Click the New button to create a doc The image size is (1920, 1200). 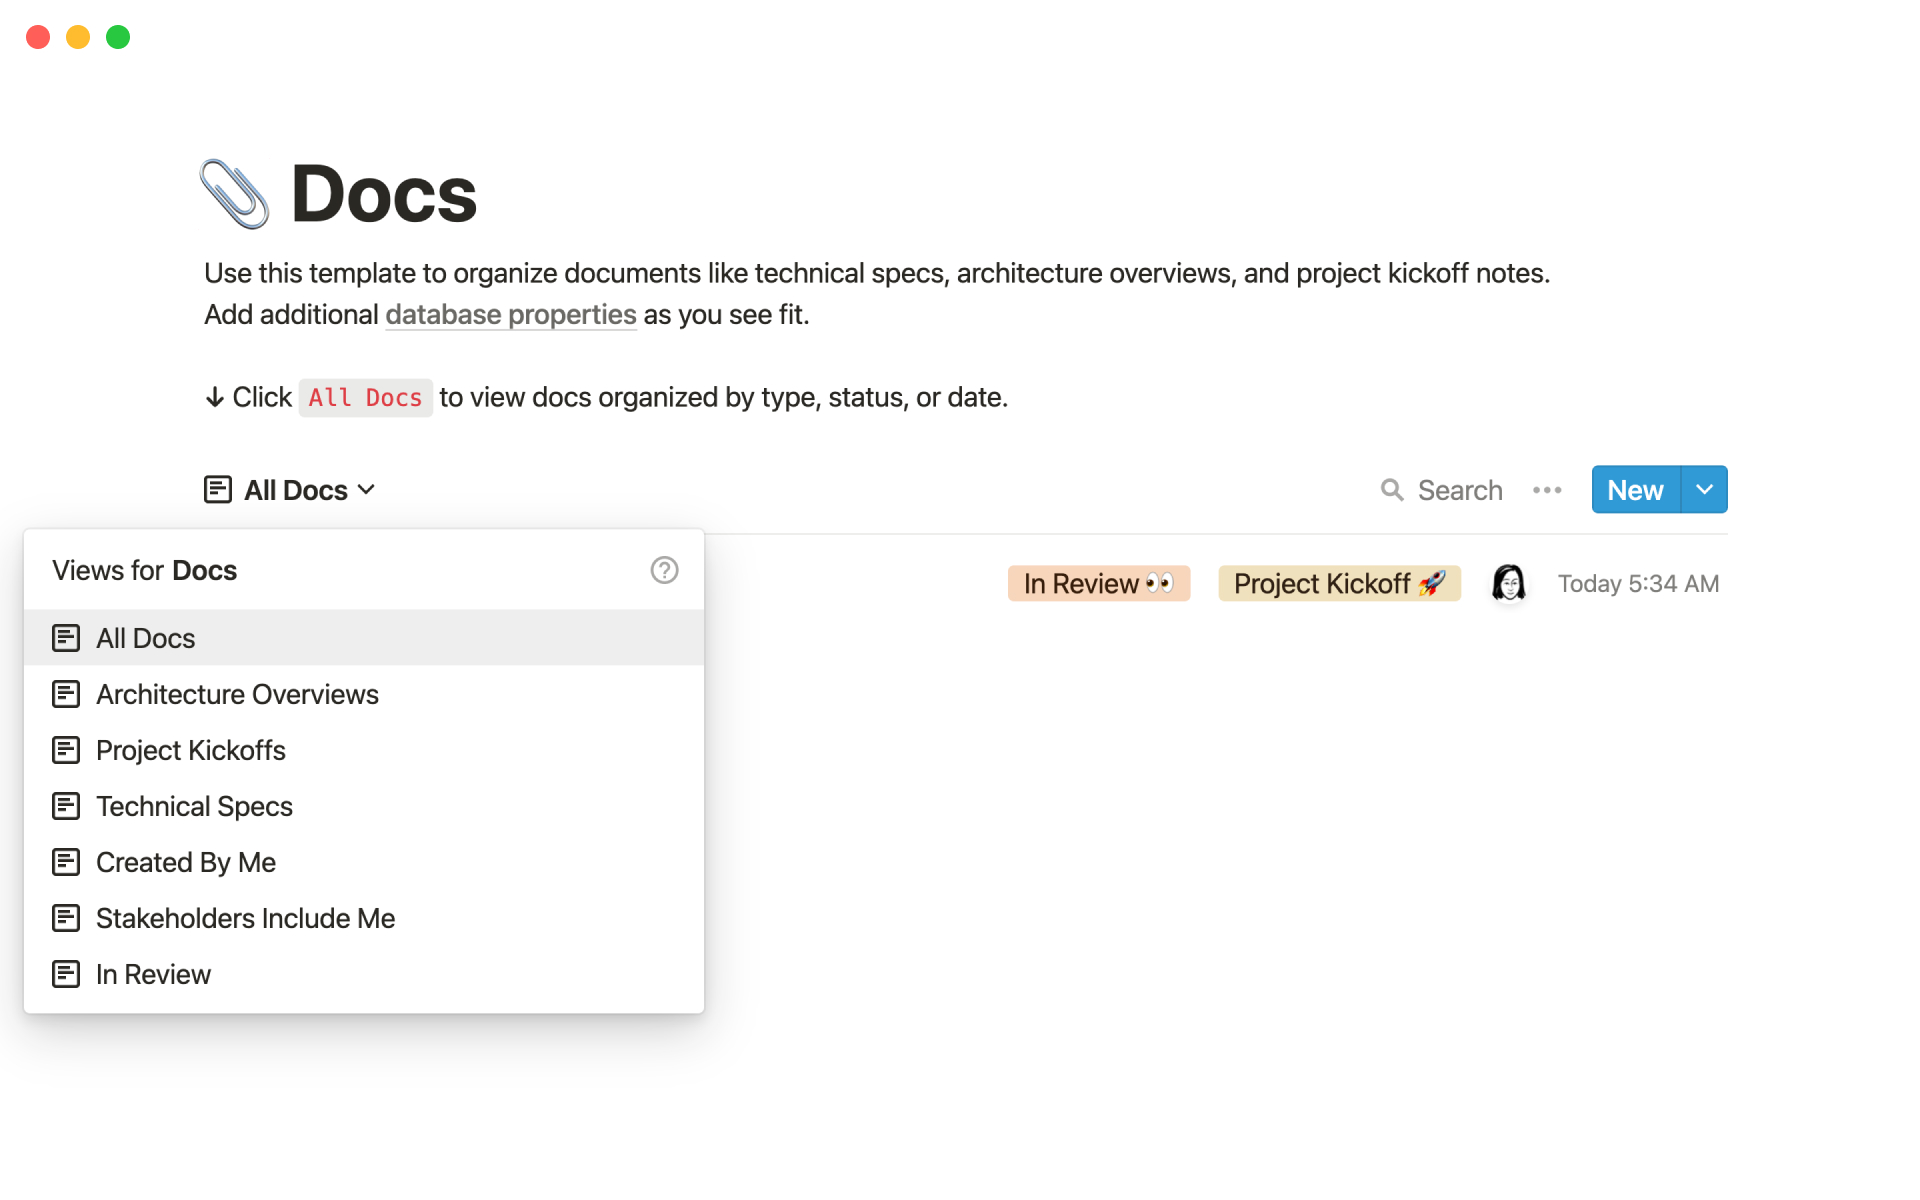(1634, 489)
